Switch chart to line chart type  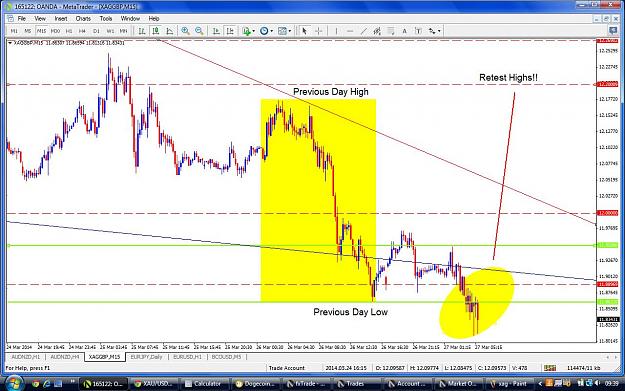170,31
